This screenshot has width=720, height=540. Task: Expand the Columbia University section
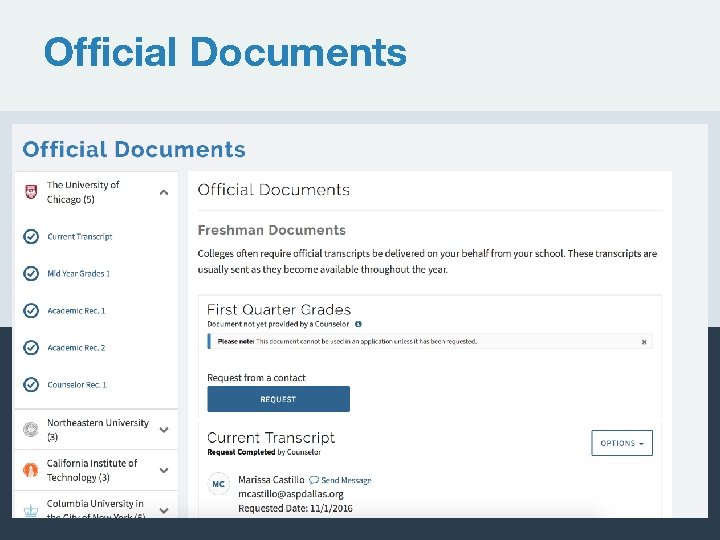click(x=164, y=511)
